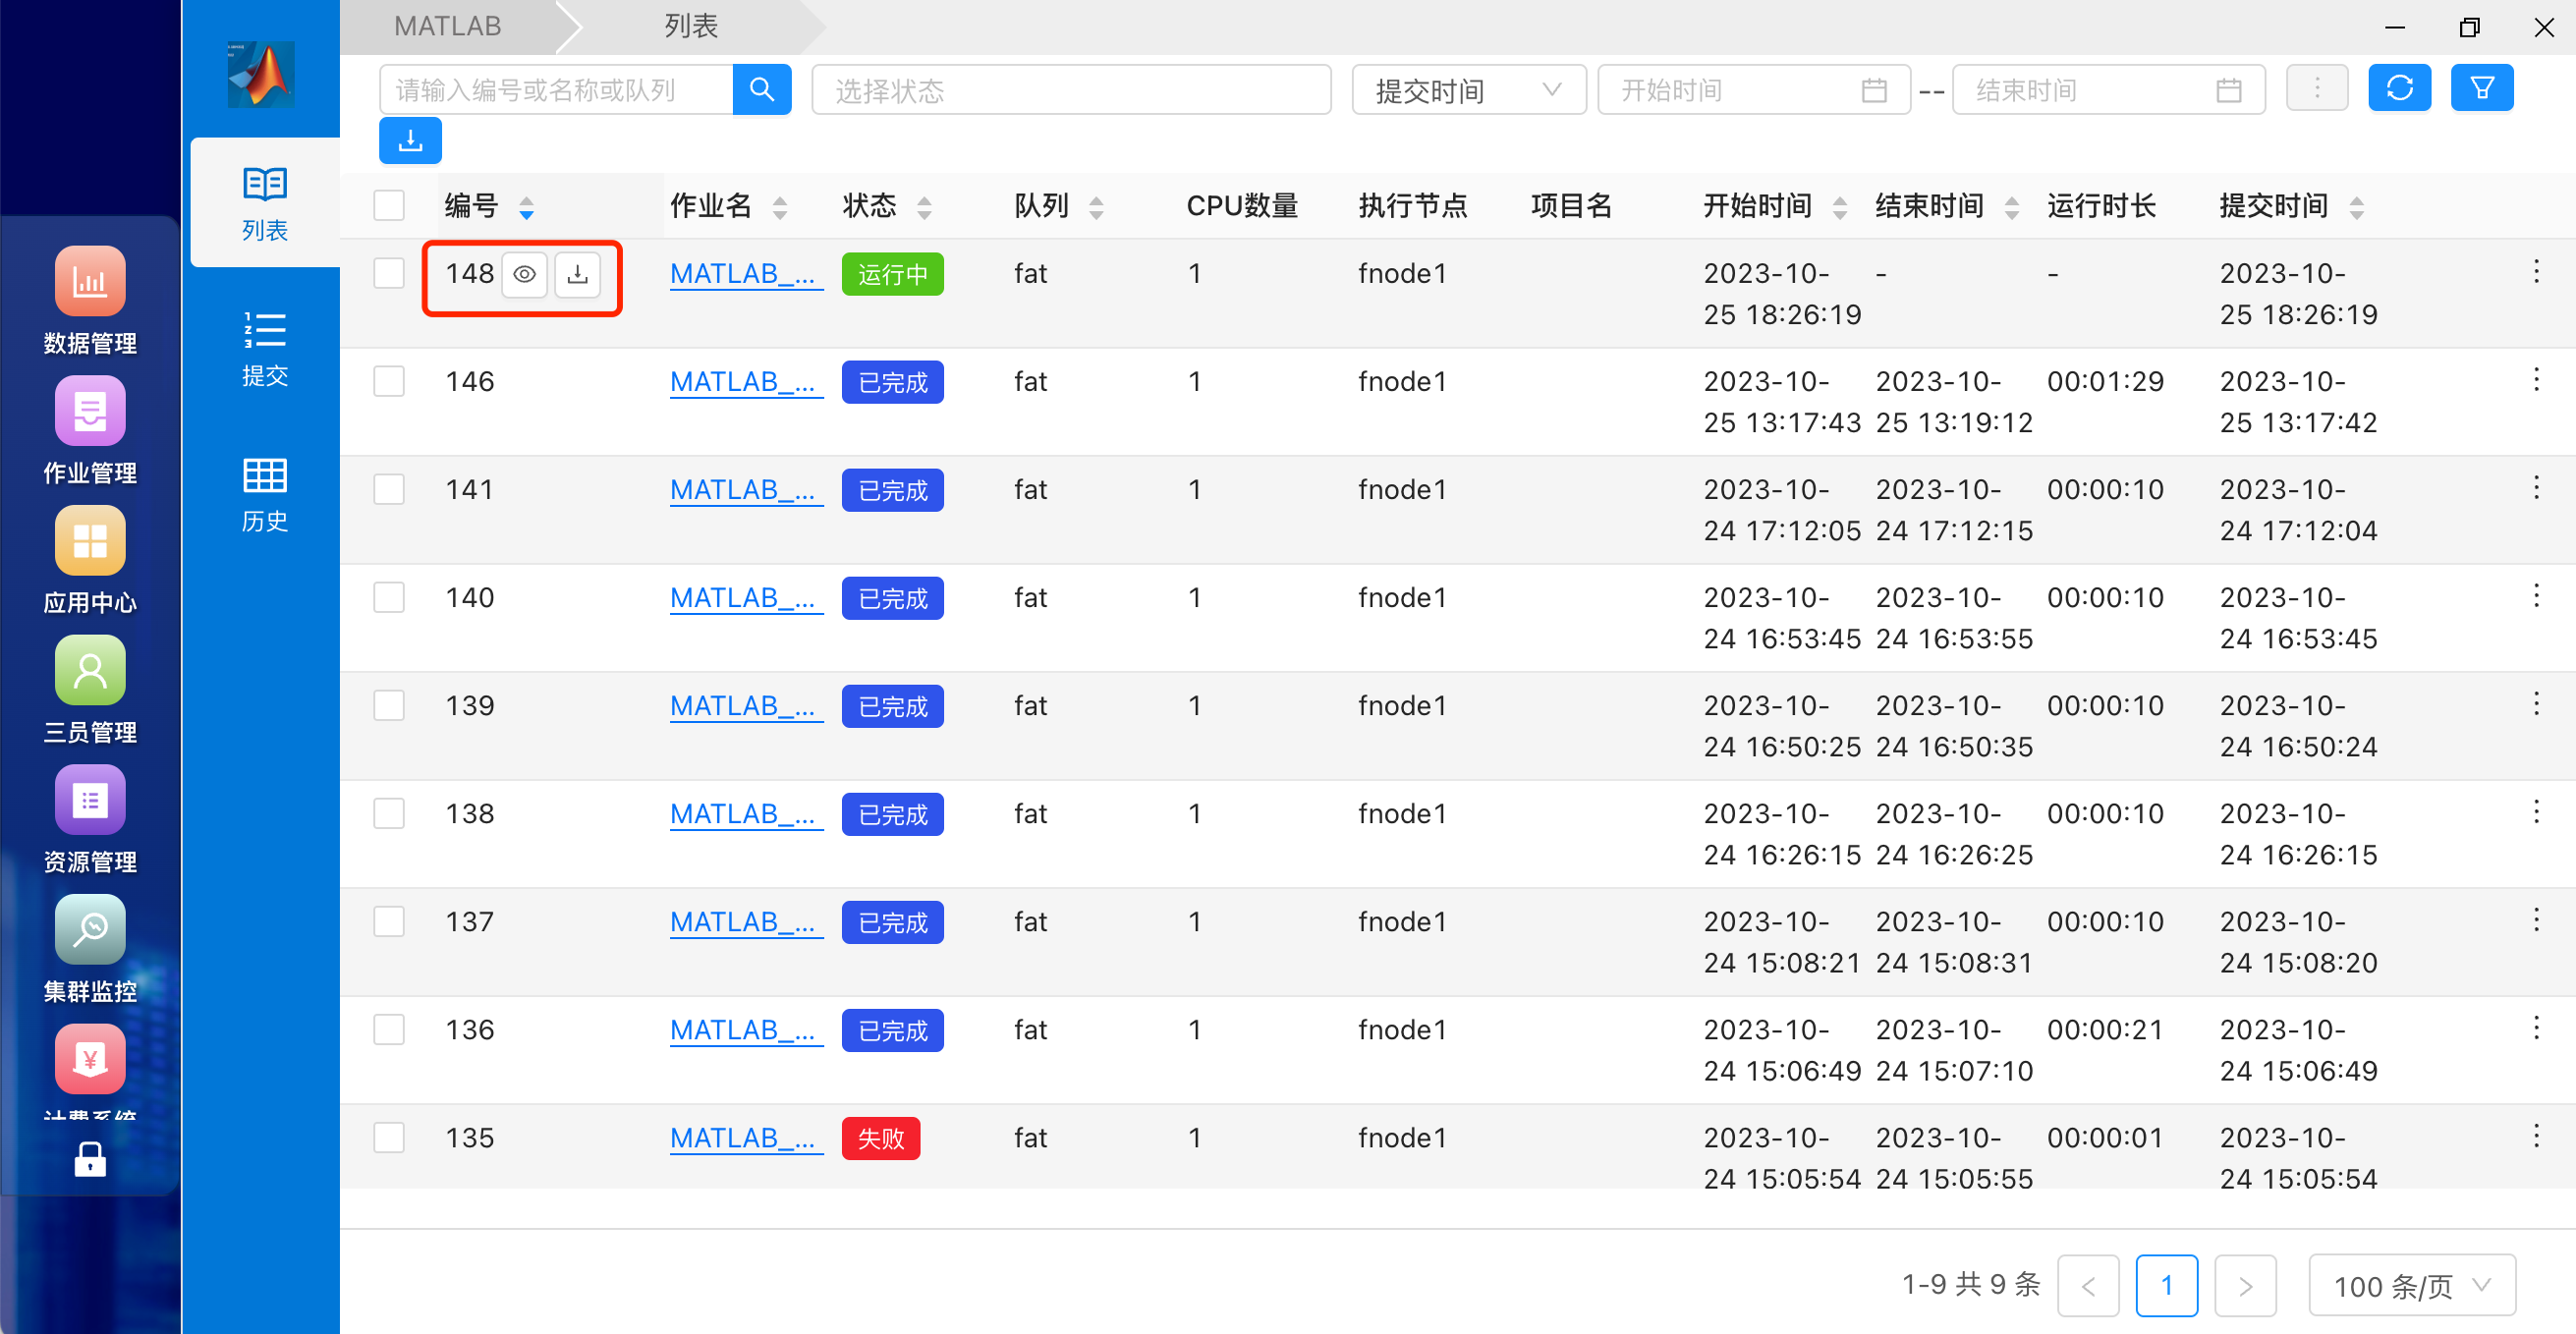Open row actions for job 135
Image resolution: width=2576 pixels, height=1334 pixels.
pyautogui.click(x=2536, y=1136)
